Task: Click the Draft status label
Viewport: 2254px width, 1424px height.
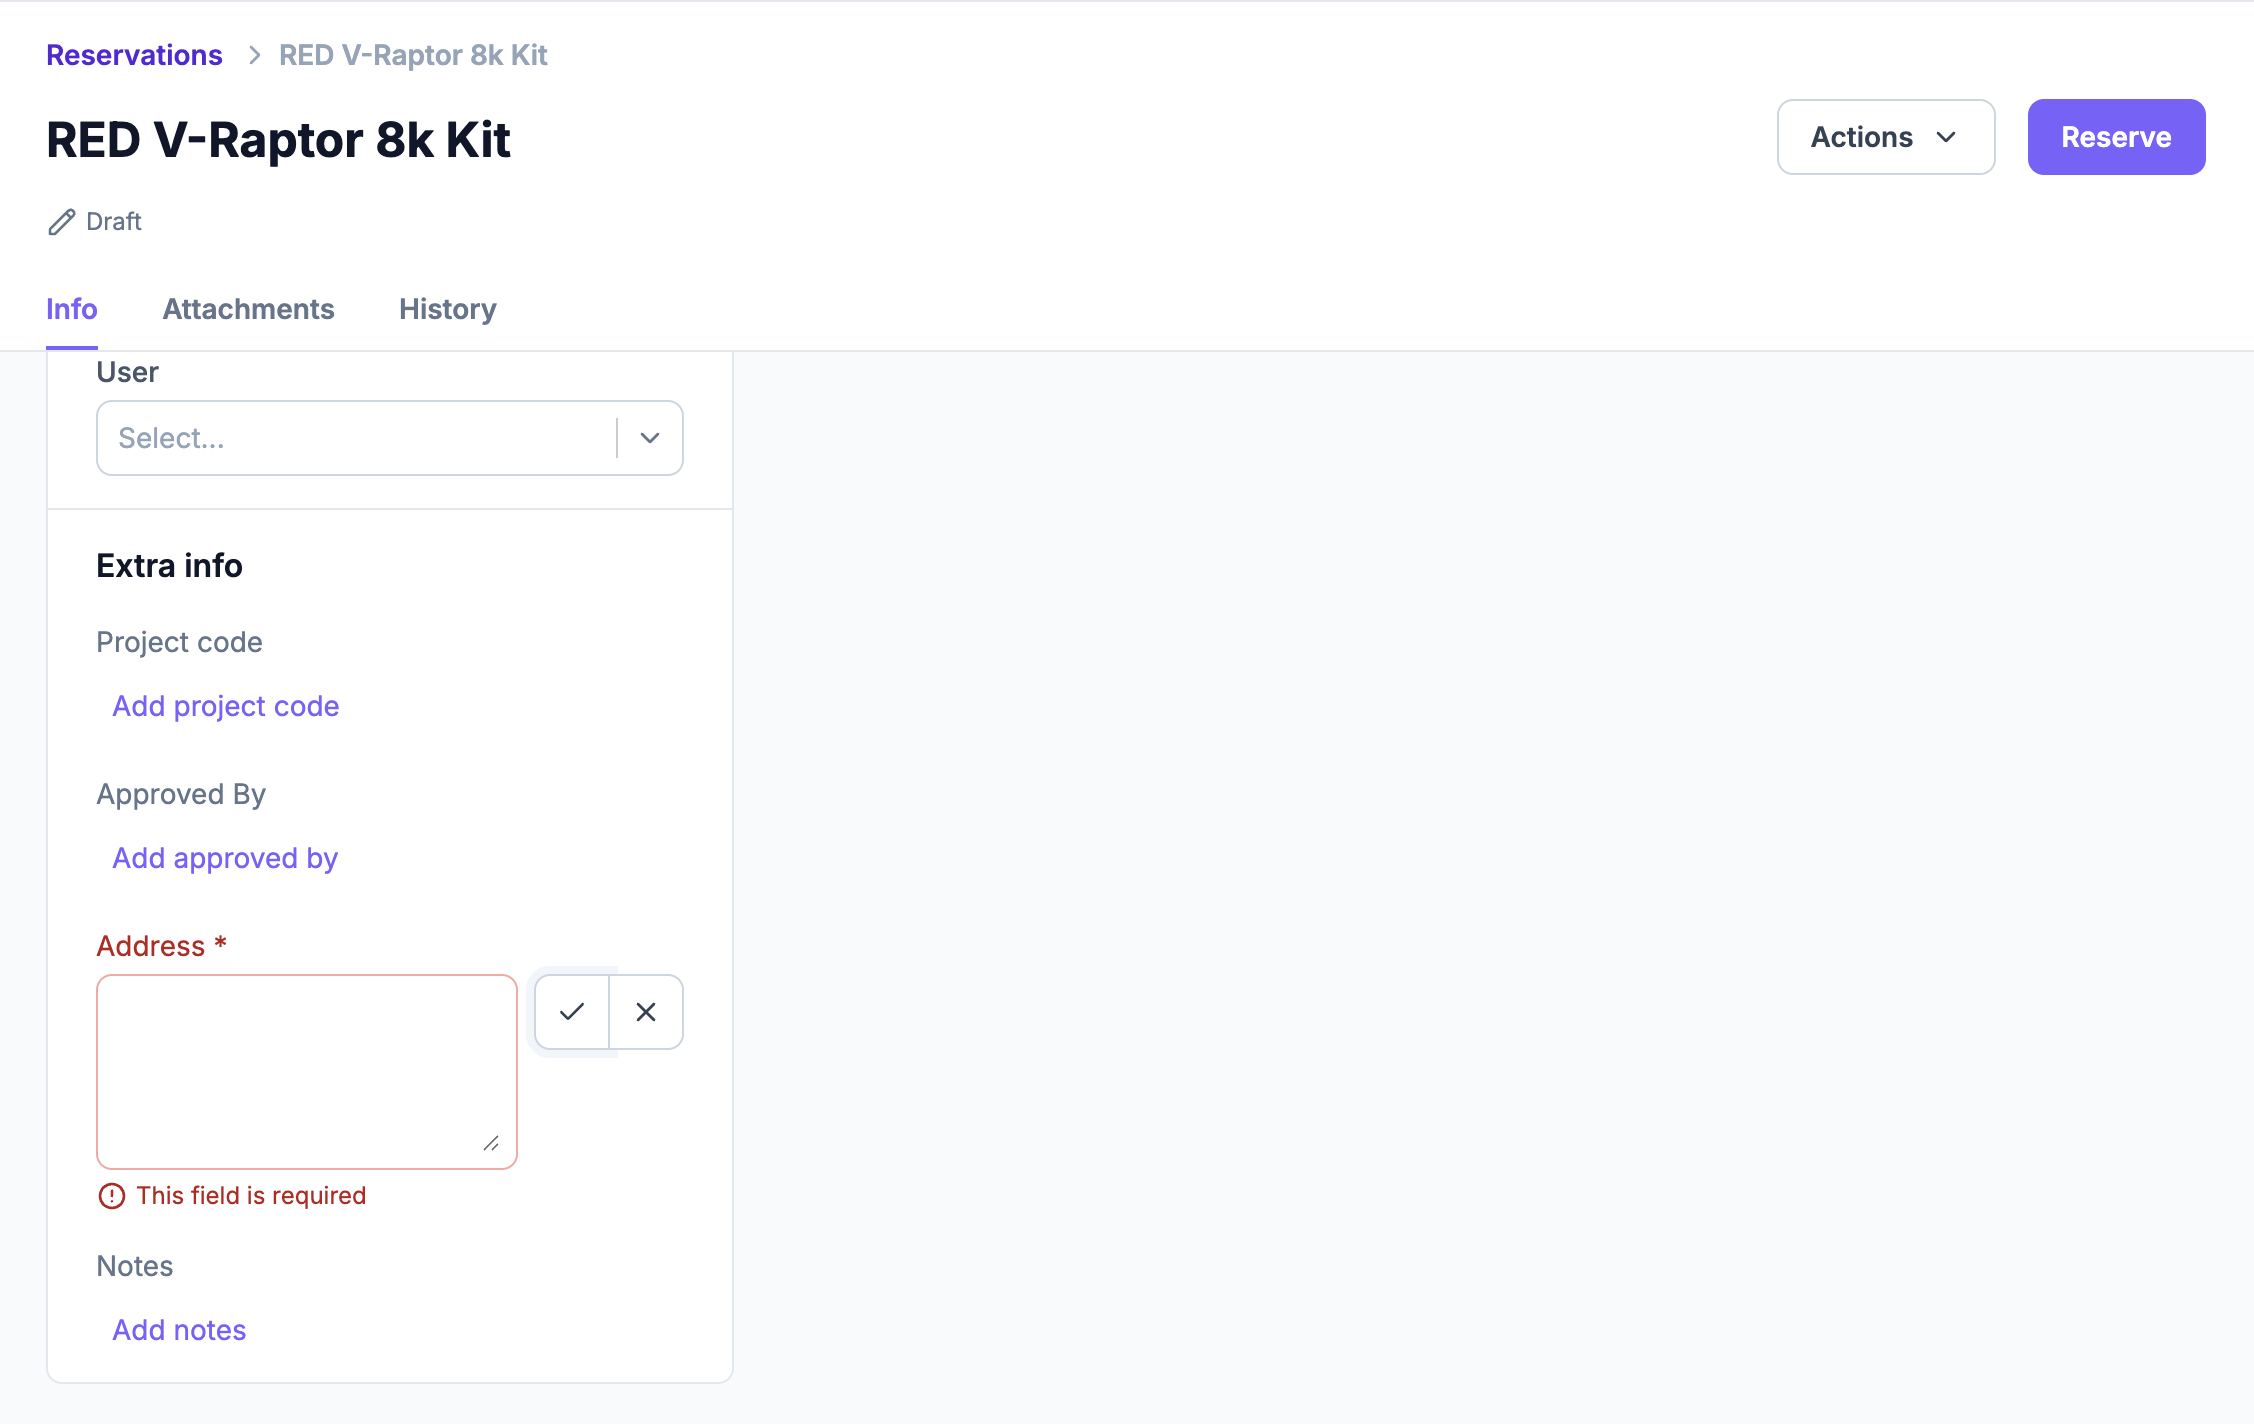Action: 114,221
